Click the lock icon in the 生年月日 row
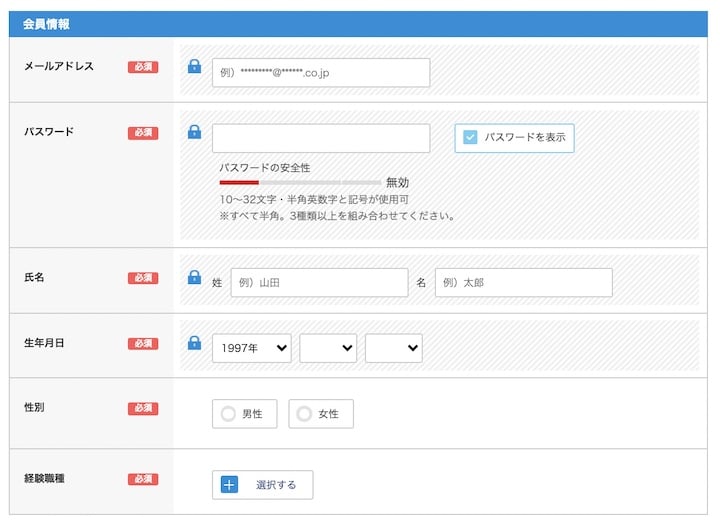720x527 pixels. (x=195, y=342)
